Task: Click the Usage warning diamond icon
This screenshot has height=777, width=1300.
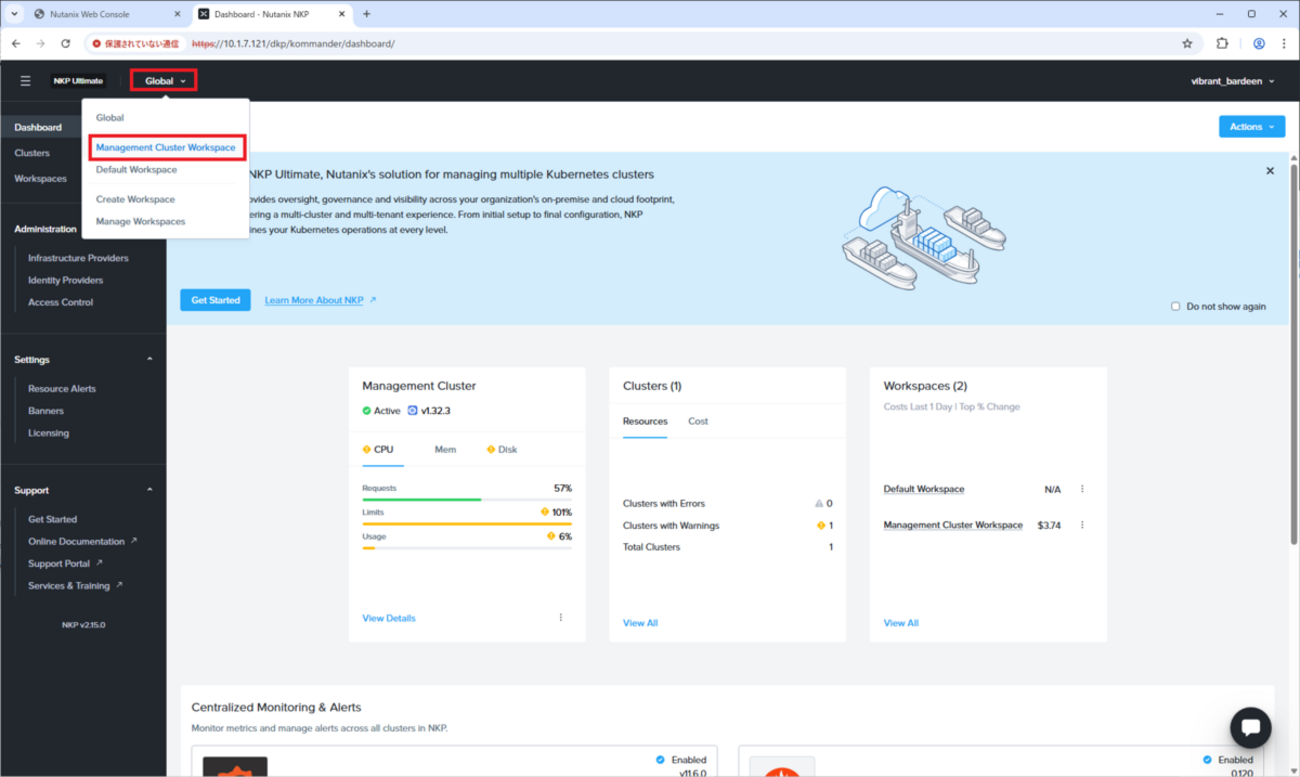Action: coord(551,536)
